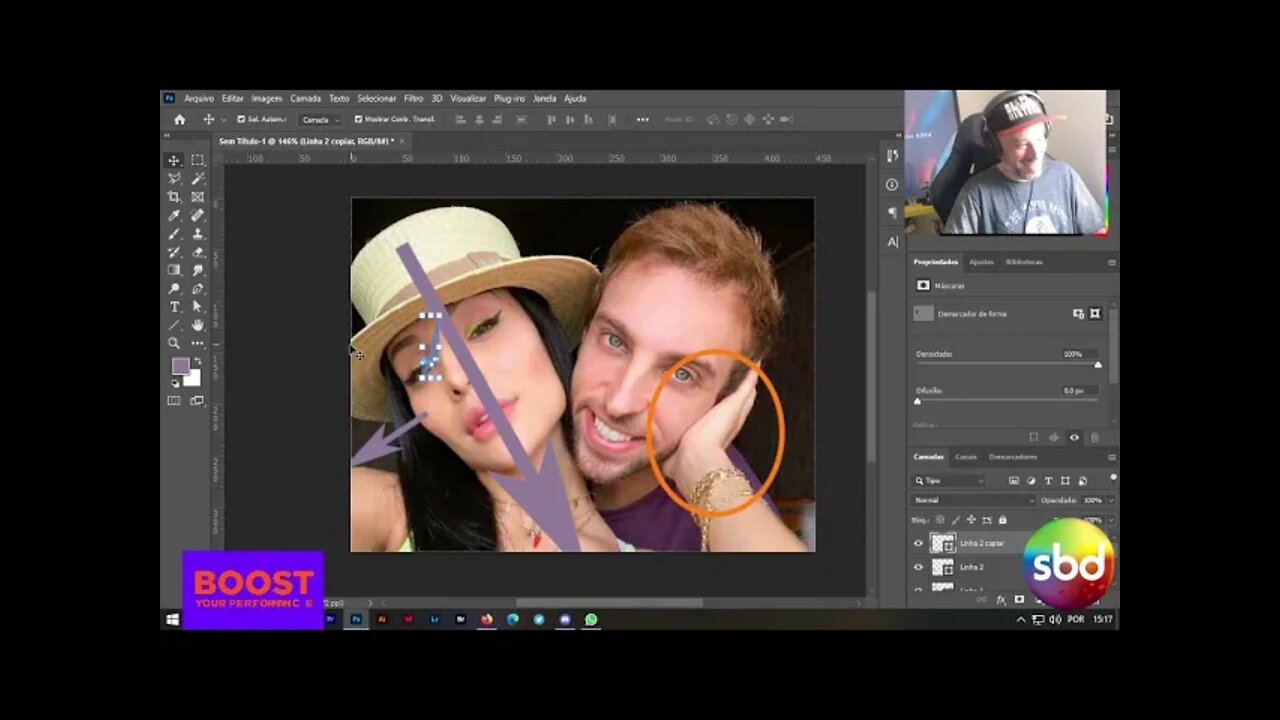Click the Home button in options bar
The height and width of the screenshot is (720, 1280).
[x=180, y=119]
